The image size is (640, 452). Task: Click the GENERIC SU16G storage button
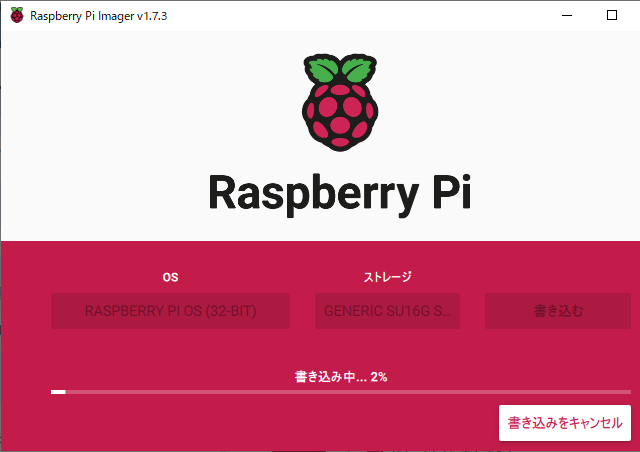tap(387, 311)
